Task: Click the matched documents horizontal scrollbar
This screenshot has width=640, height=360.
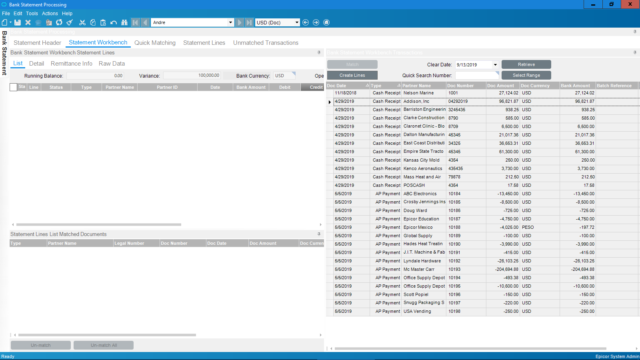Action: coord(107,335)
